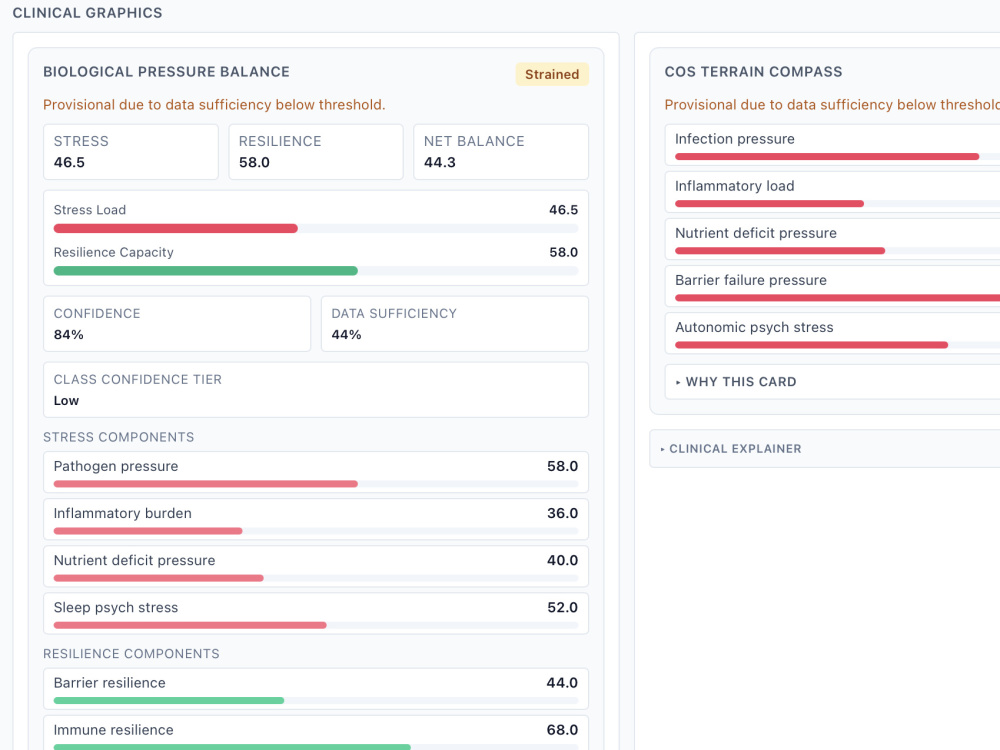Click the Inflammatory load label
1000x750 pixels.
pyautogui.click(x=735, y=186)
